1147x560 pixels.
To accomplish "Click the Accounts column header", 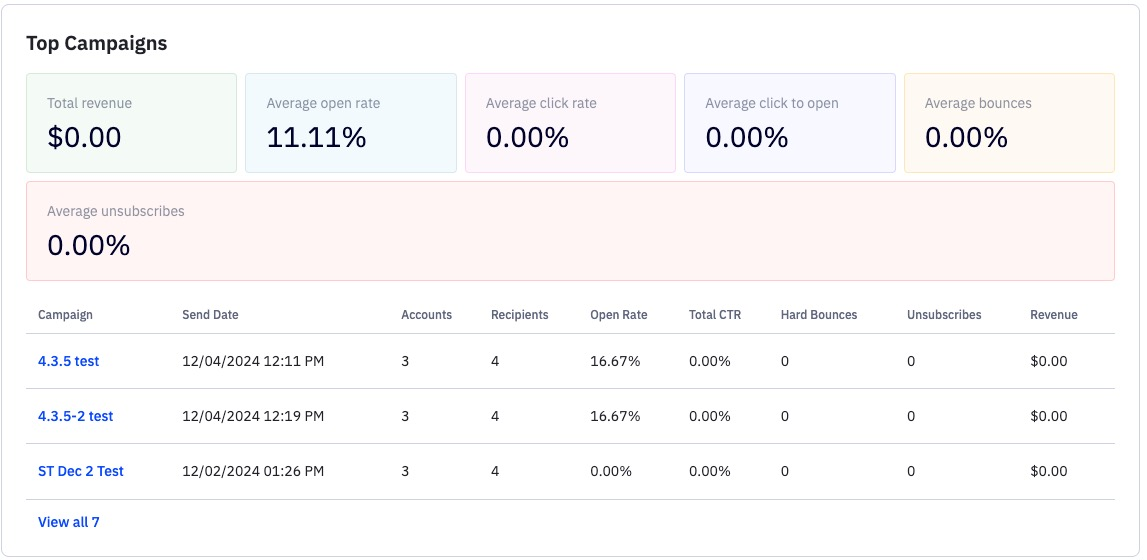I will 426,315.
